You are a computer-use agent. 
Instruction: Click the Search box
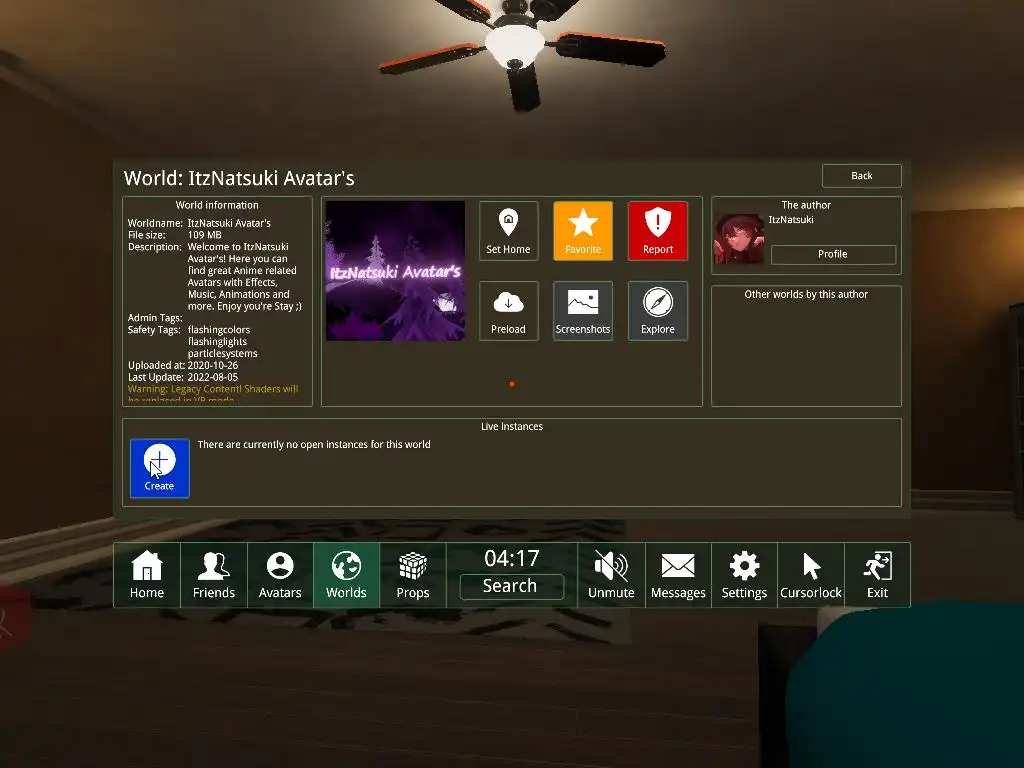511,586
